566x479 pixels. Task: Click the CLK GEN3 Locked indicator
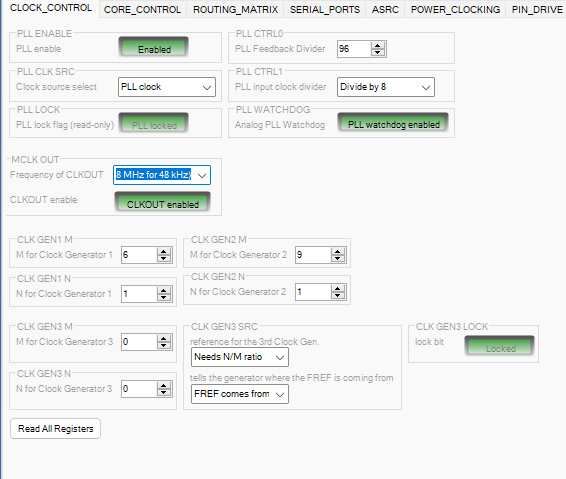tap(500, 346)
